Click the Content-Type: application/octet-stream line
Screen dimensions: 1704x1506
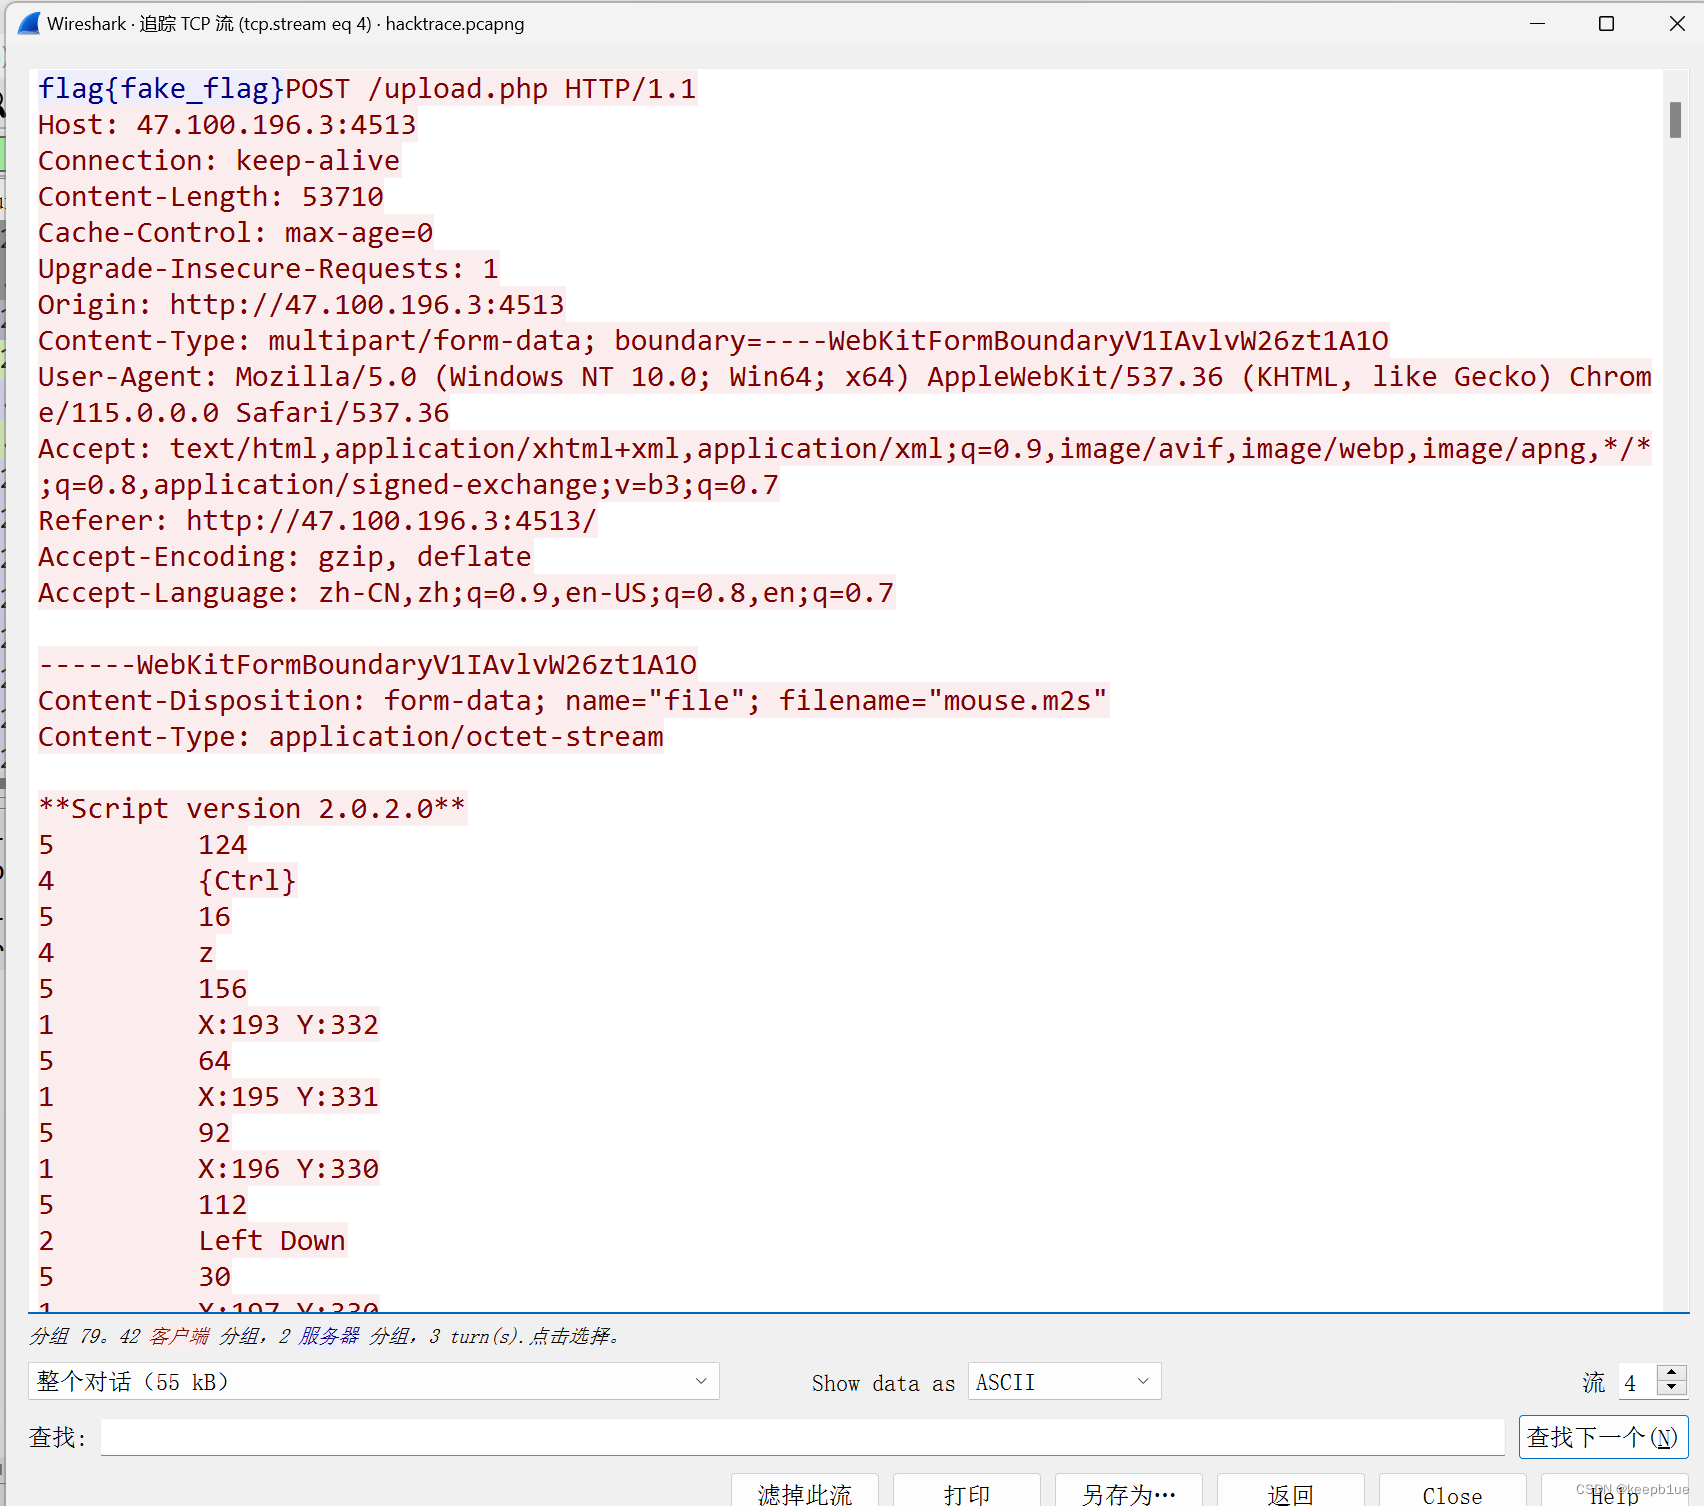[x=351, y=737]
